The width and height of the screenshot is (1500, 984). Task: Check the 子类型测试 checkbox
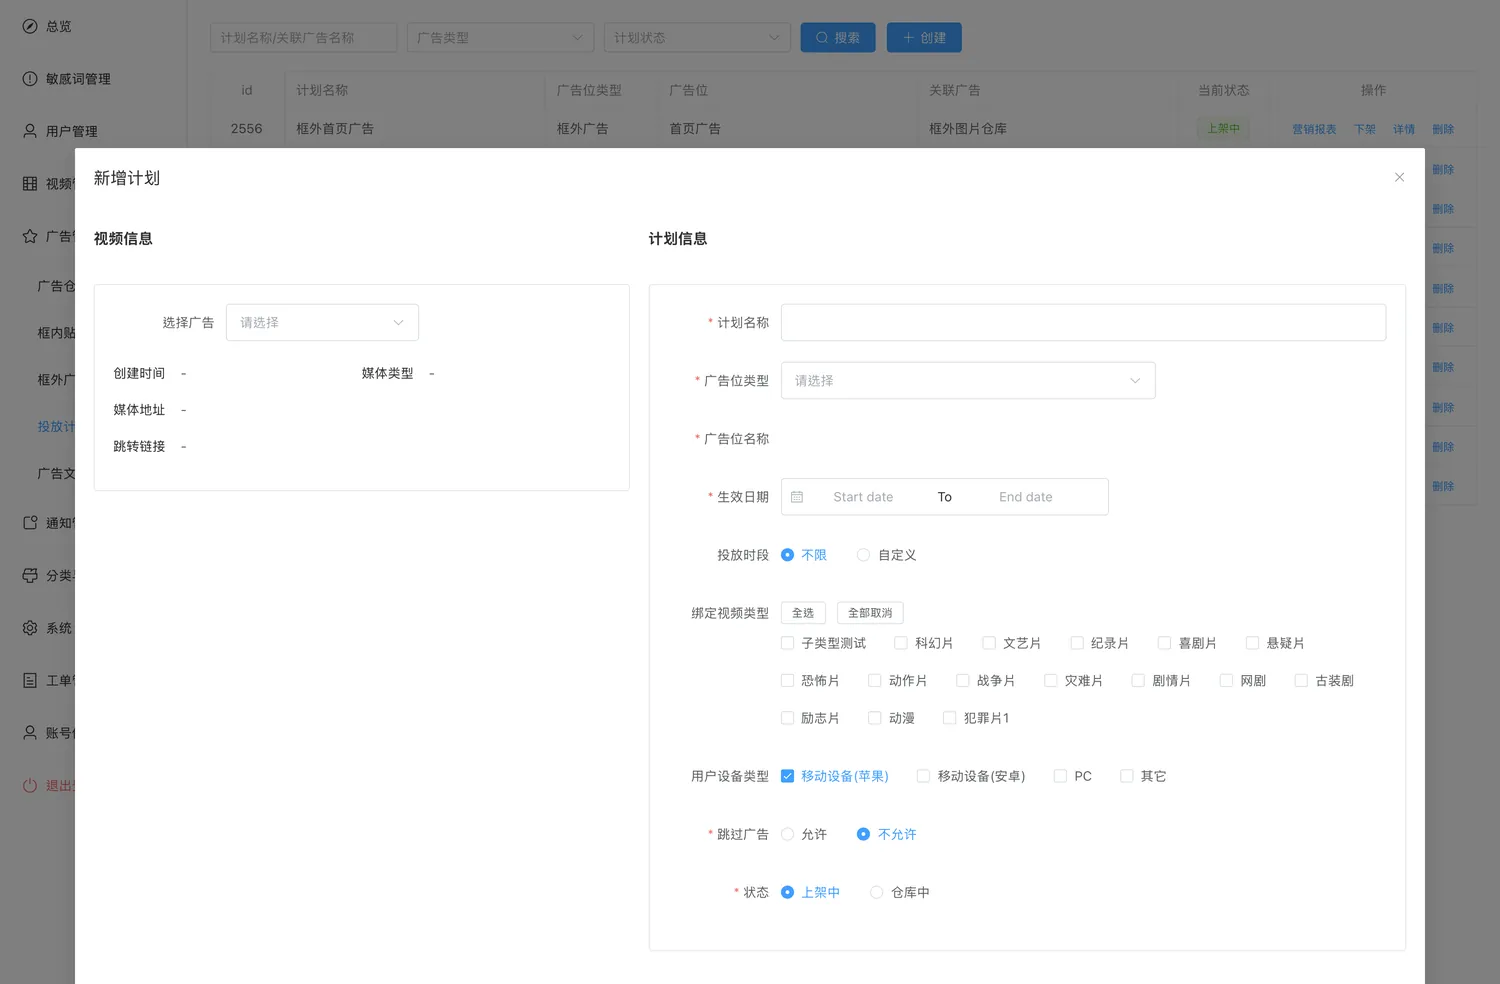[x=787, y=643]
